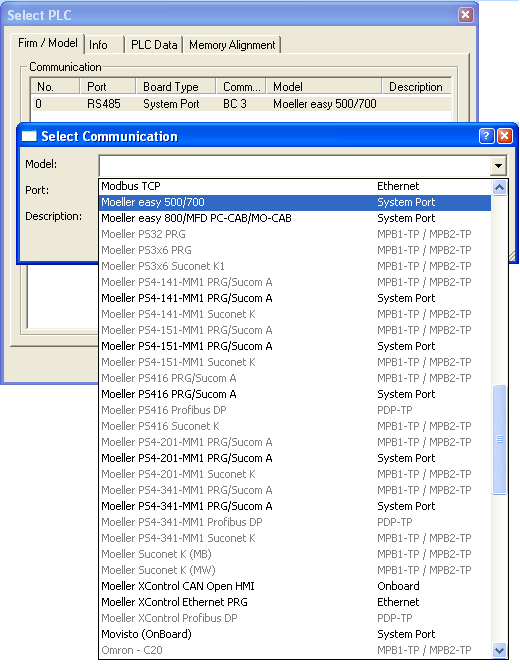520x671 pixels.
Task: Click the model list scrollbar thumb
Action: (499, 439)
